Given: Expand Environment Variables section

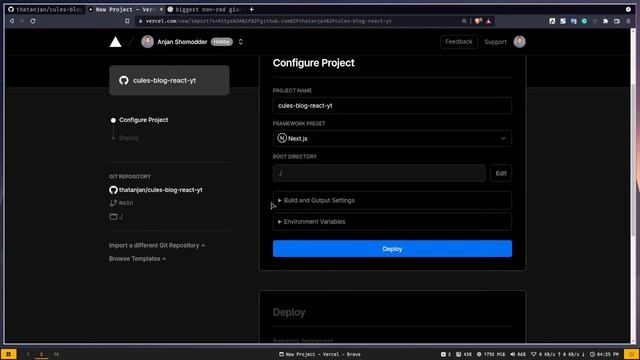Looking at the screenshot, I should tap(392, 222).
